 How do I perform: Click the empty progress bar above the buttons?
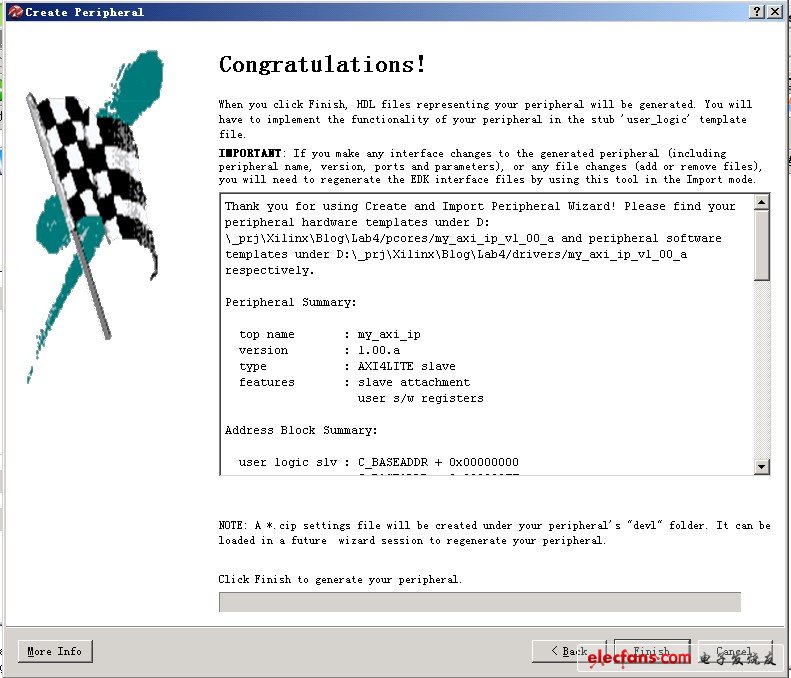(x=480, y=601)
